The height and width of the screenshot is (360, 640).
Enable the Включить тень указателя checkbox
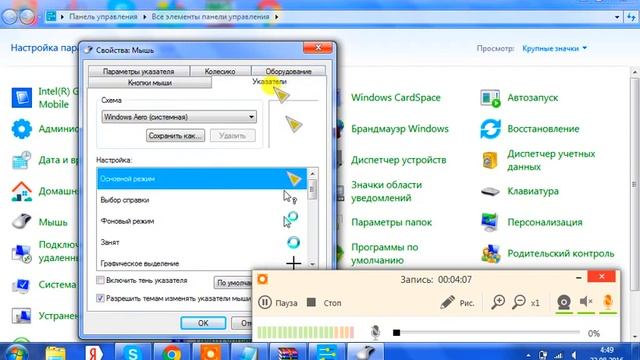pos(100,280)
